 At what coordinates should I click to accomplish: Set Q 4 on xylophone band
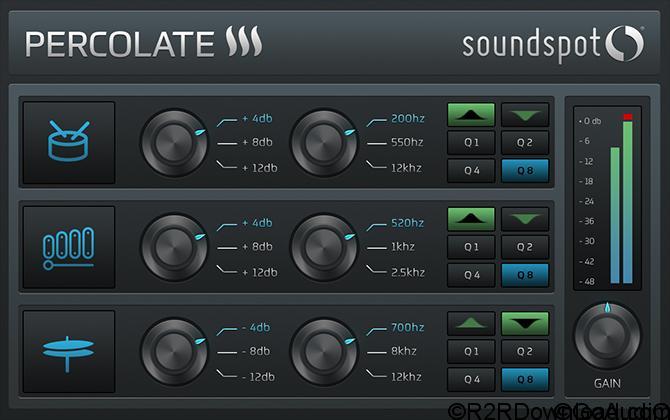pyautogui.click(x=471, y=275)
